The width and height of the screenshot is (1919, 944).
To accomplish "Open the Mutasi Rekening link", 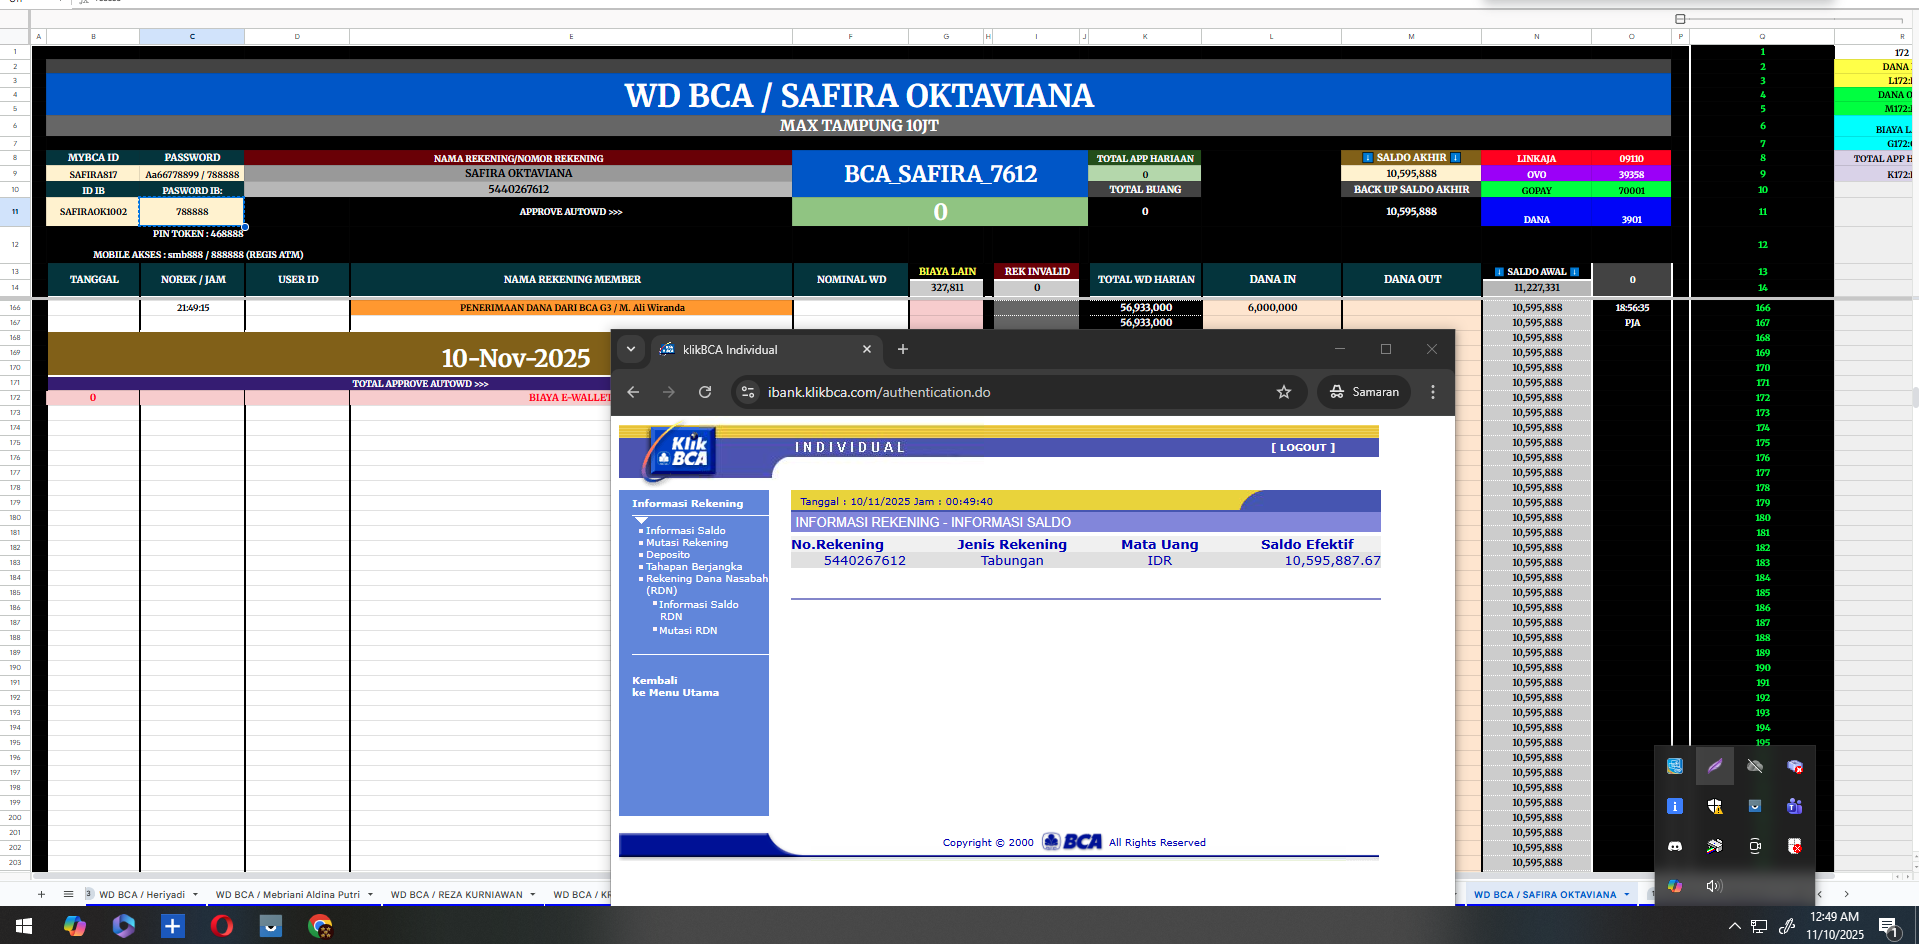I will [687, 543].
